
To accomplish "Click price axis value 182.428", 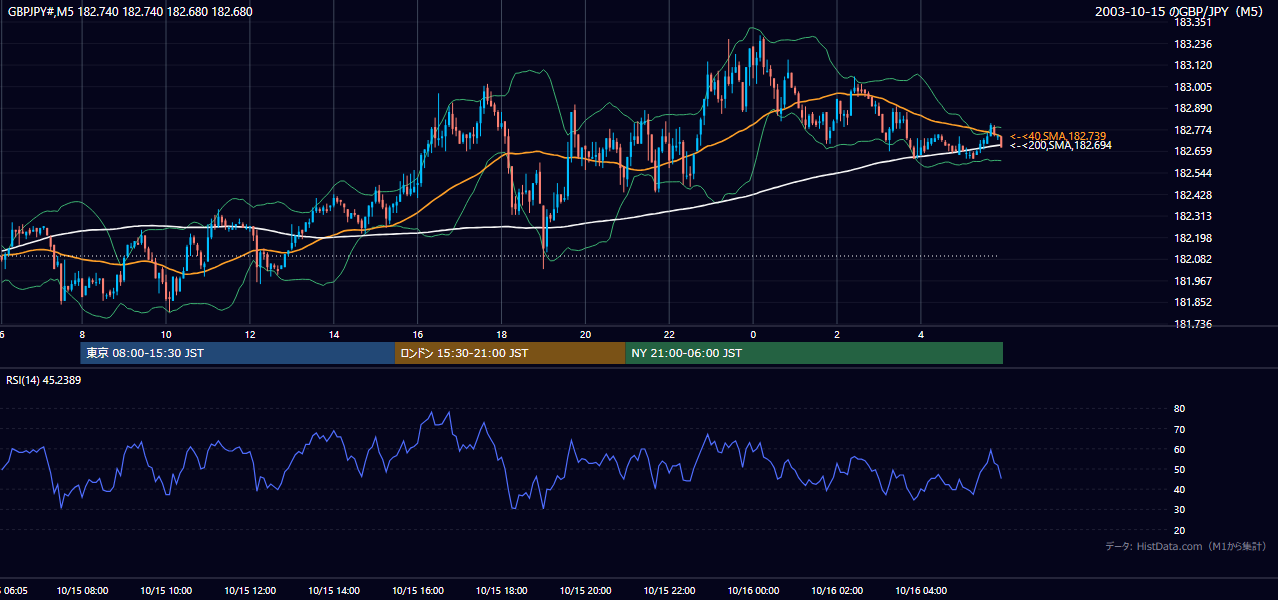I will click(x=1193, y=195).
